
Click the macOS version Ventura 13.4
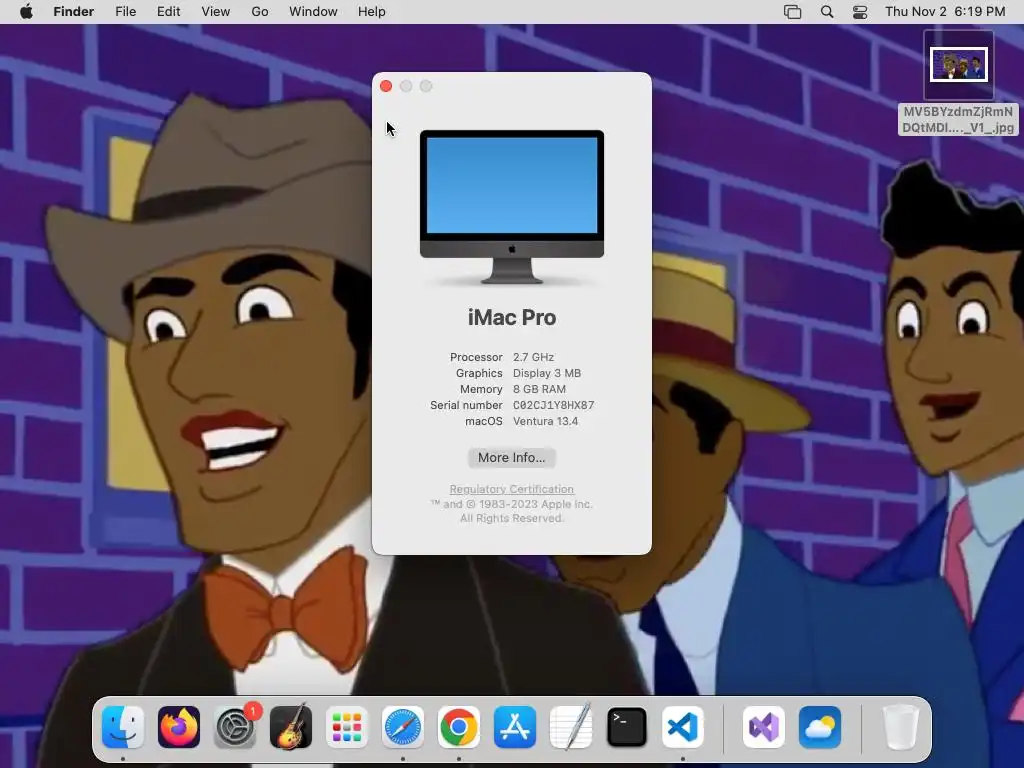tap(545, 421)
